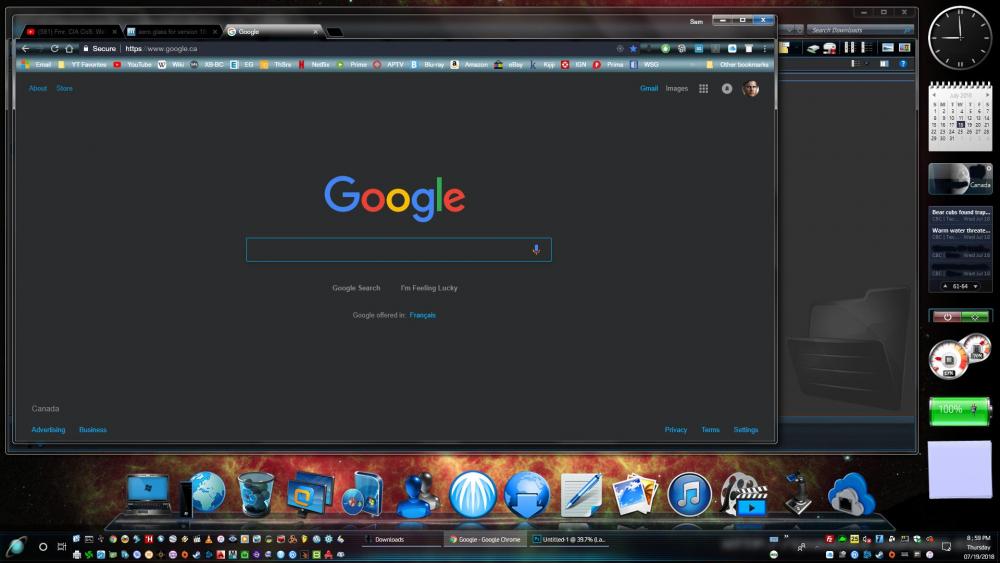Close the Google tab
The height and width of the screenshot is (563, 1000).
pos(315,31)
